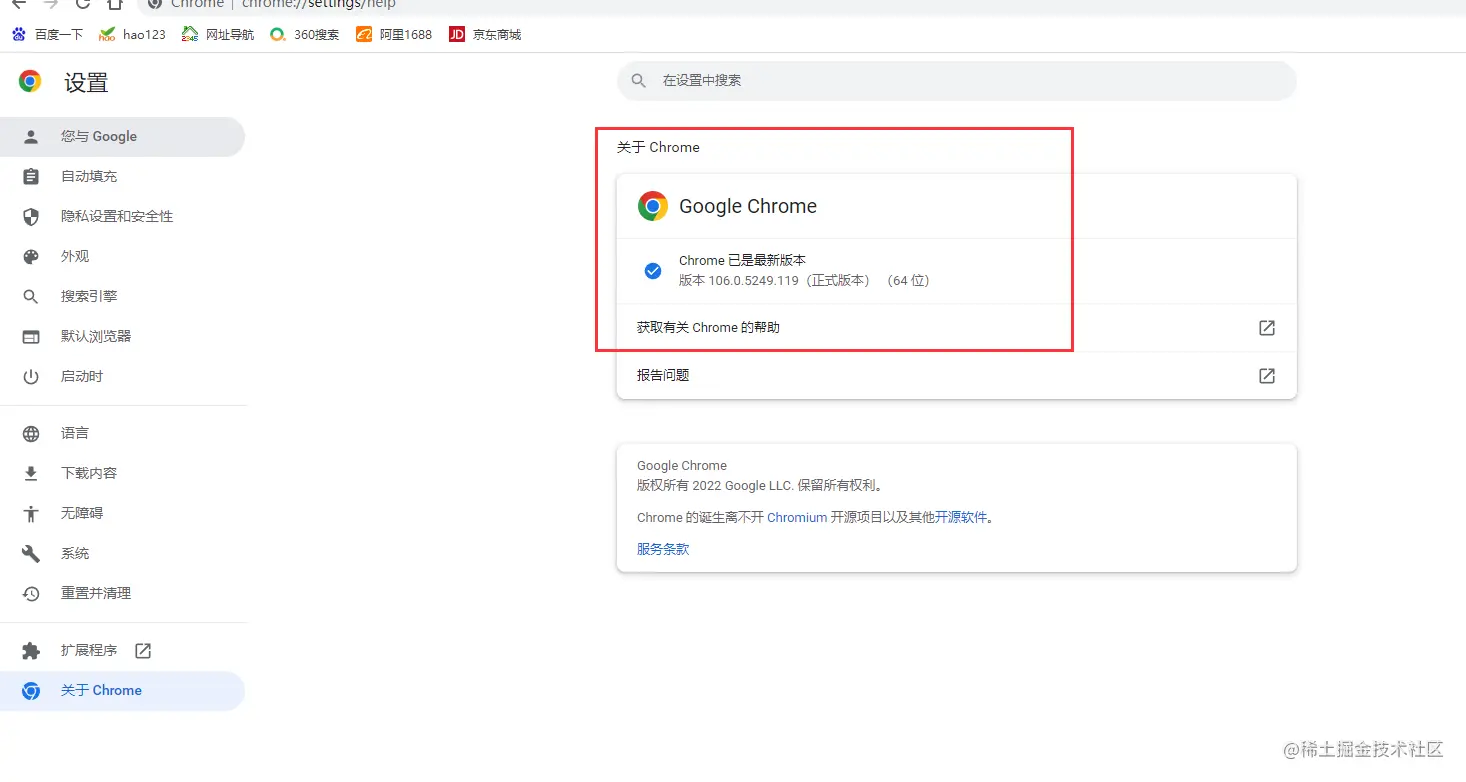Viewport: 1466px width, 782px height.
Task: Select 关于 Chrome in the sidebar
Action: point(101,690)
